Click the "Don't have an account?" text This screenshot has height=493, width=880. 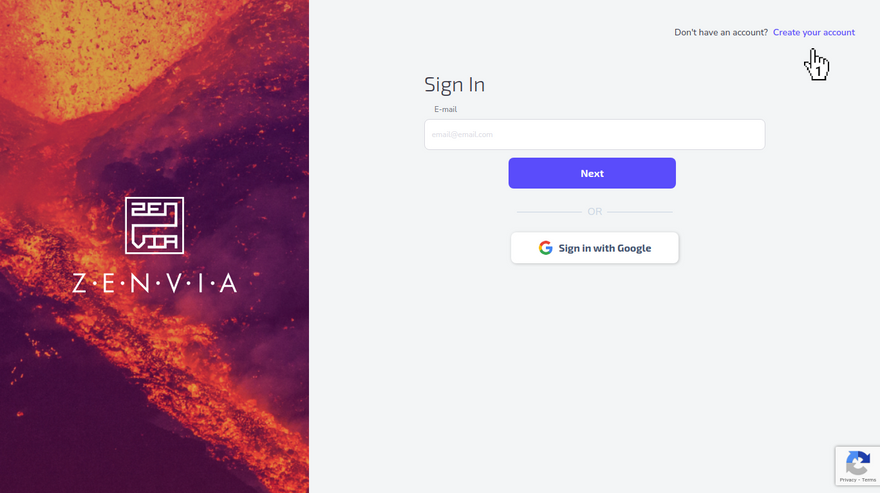(x=721, y=33)
